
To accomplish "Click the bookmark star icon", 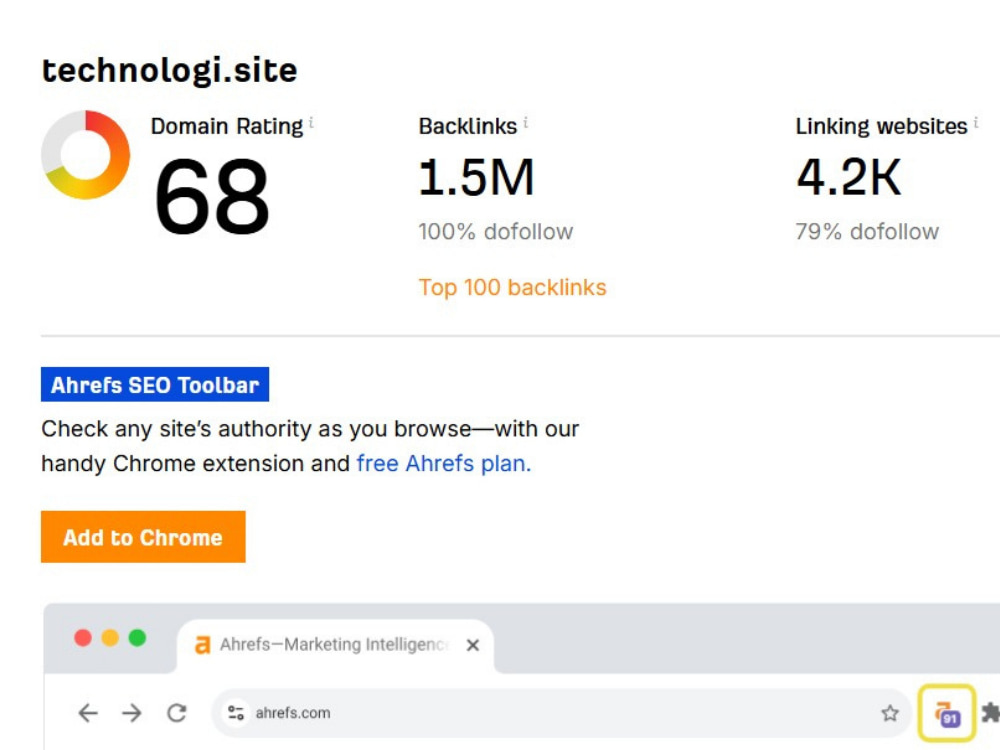I will (x=890, y=712).
